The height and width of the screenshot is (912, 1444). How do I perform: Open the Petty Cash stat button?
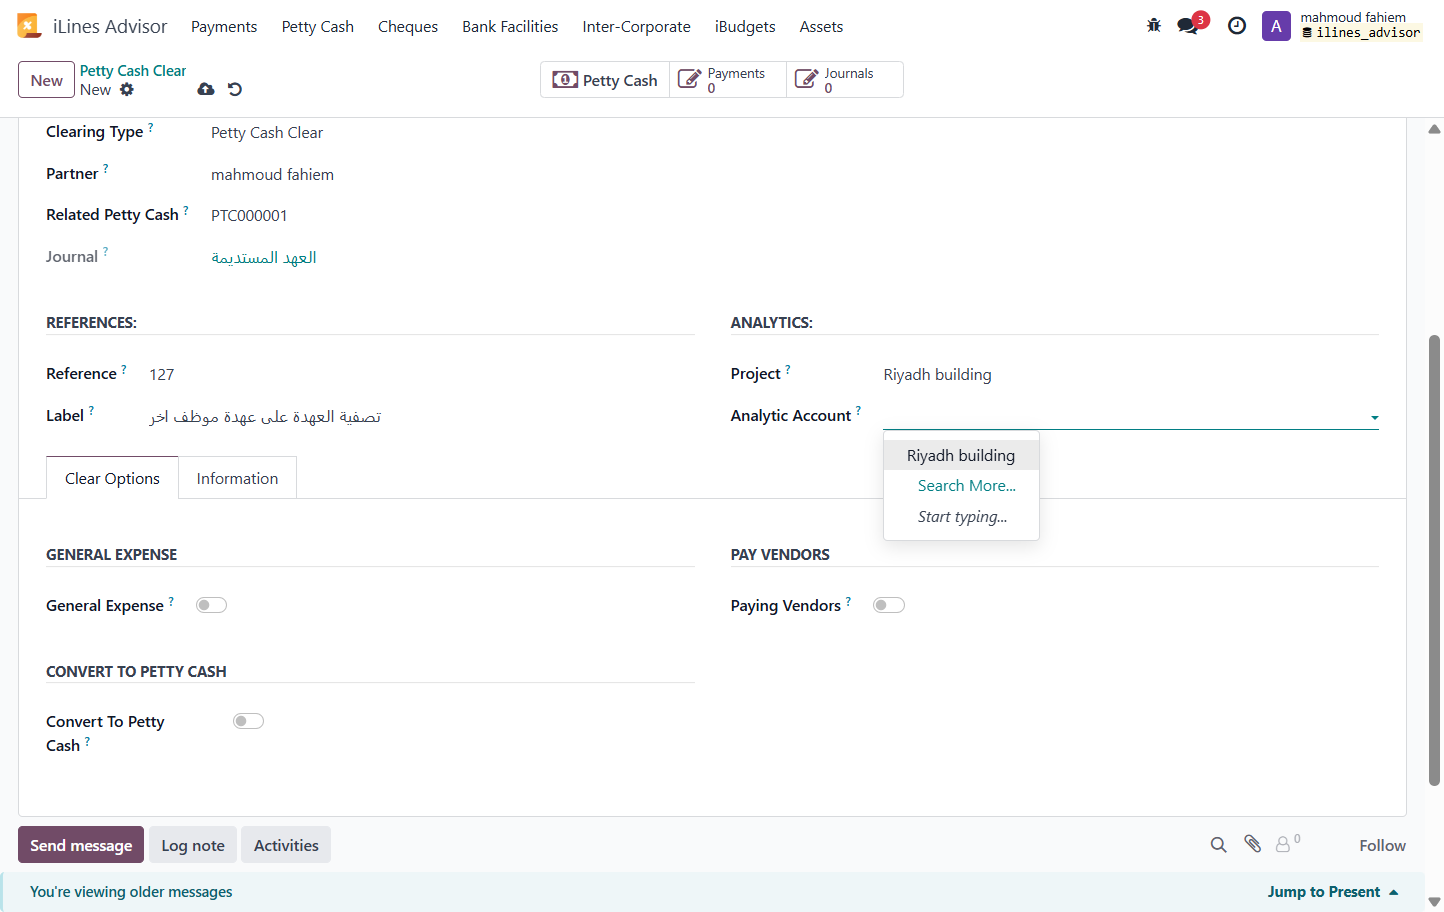(605, 80)
